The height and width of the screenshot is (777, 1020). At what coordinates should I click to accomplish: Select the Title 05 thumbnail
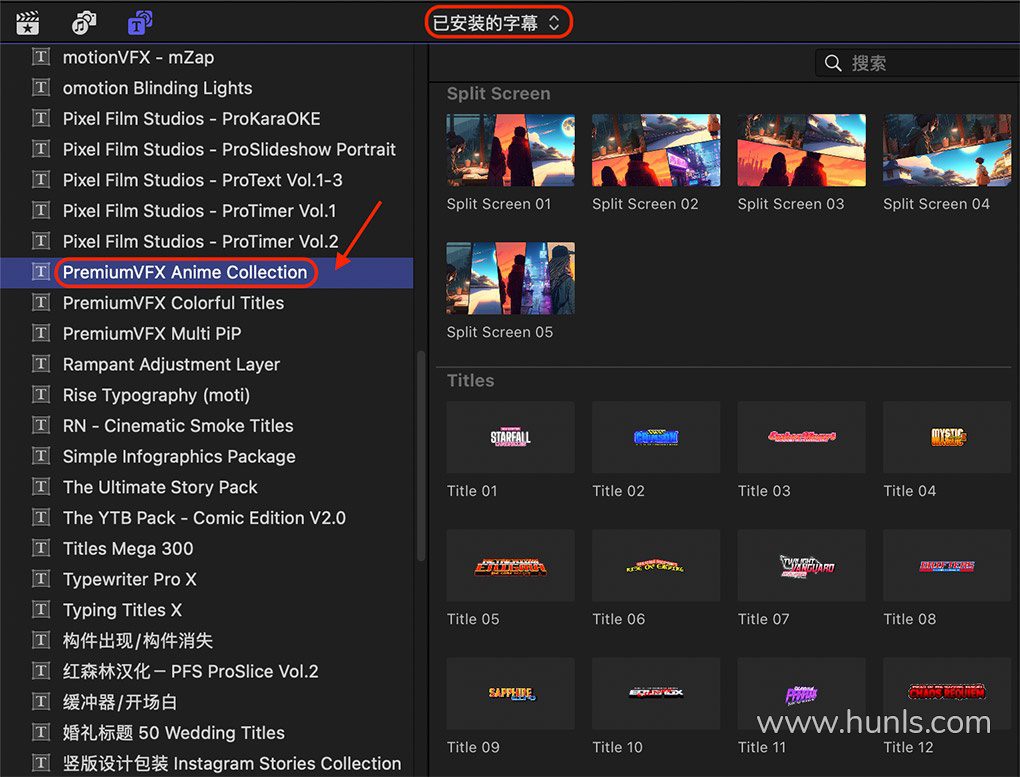(511, 566)
